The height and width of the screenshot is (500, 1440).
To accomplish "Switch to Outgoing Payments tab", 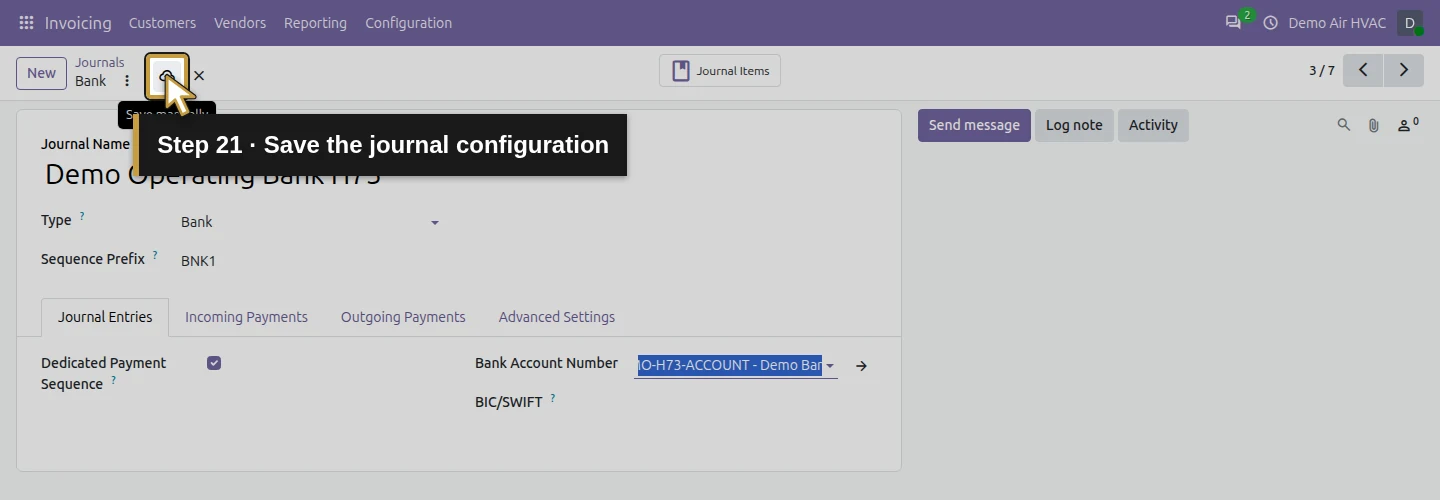I will (x=403, y=317).
